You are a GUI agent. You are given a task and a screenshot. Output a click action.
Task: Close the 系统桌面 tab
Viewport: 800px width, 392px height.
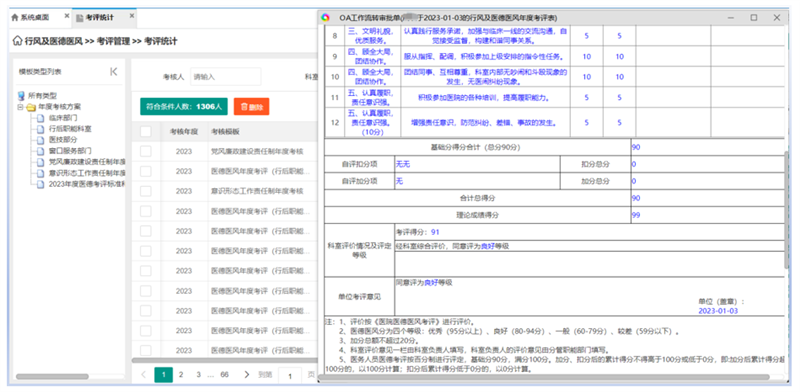(67, 16)
